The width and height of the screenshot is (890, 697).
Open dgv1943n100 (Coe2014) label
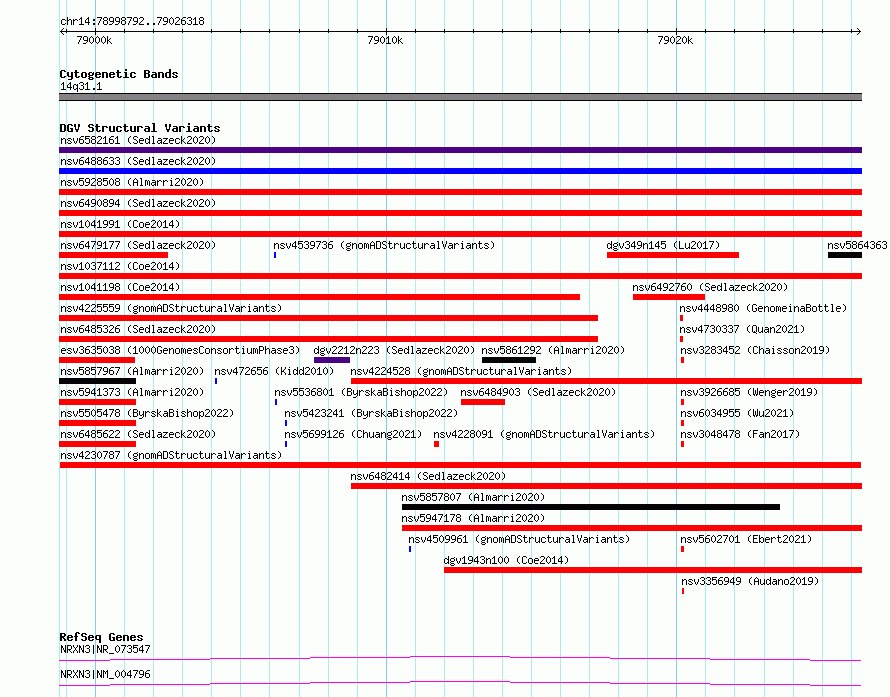pyautogui.click(x=506, y=560)
